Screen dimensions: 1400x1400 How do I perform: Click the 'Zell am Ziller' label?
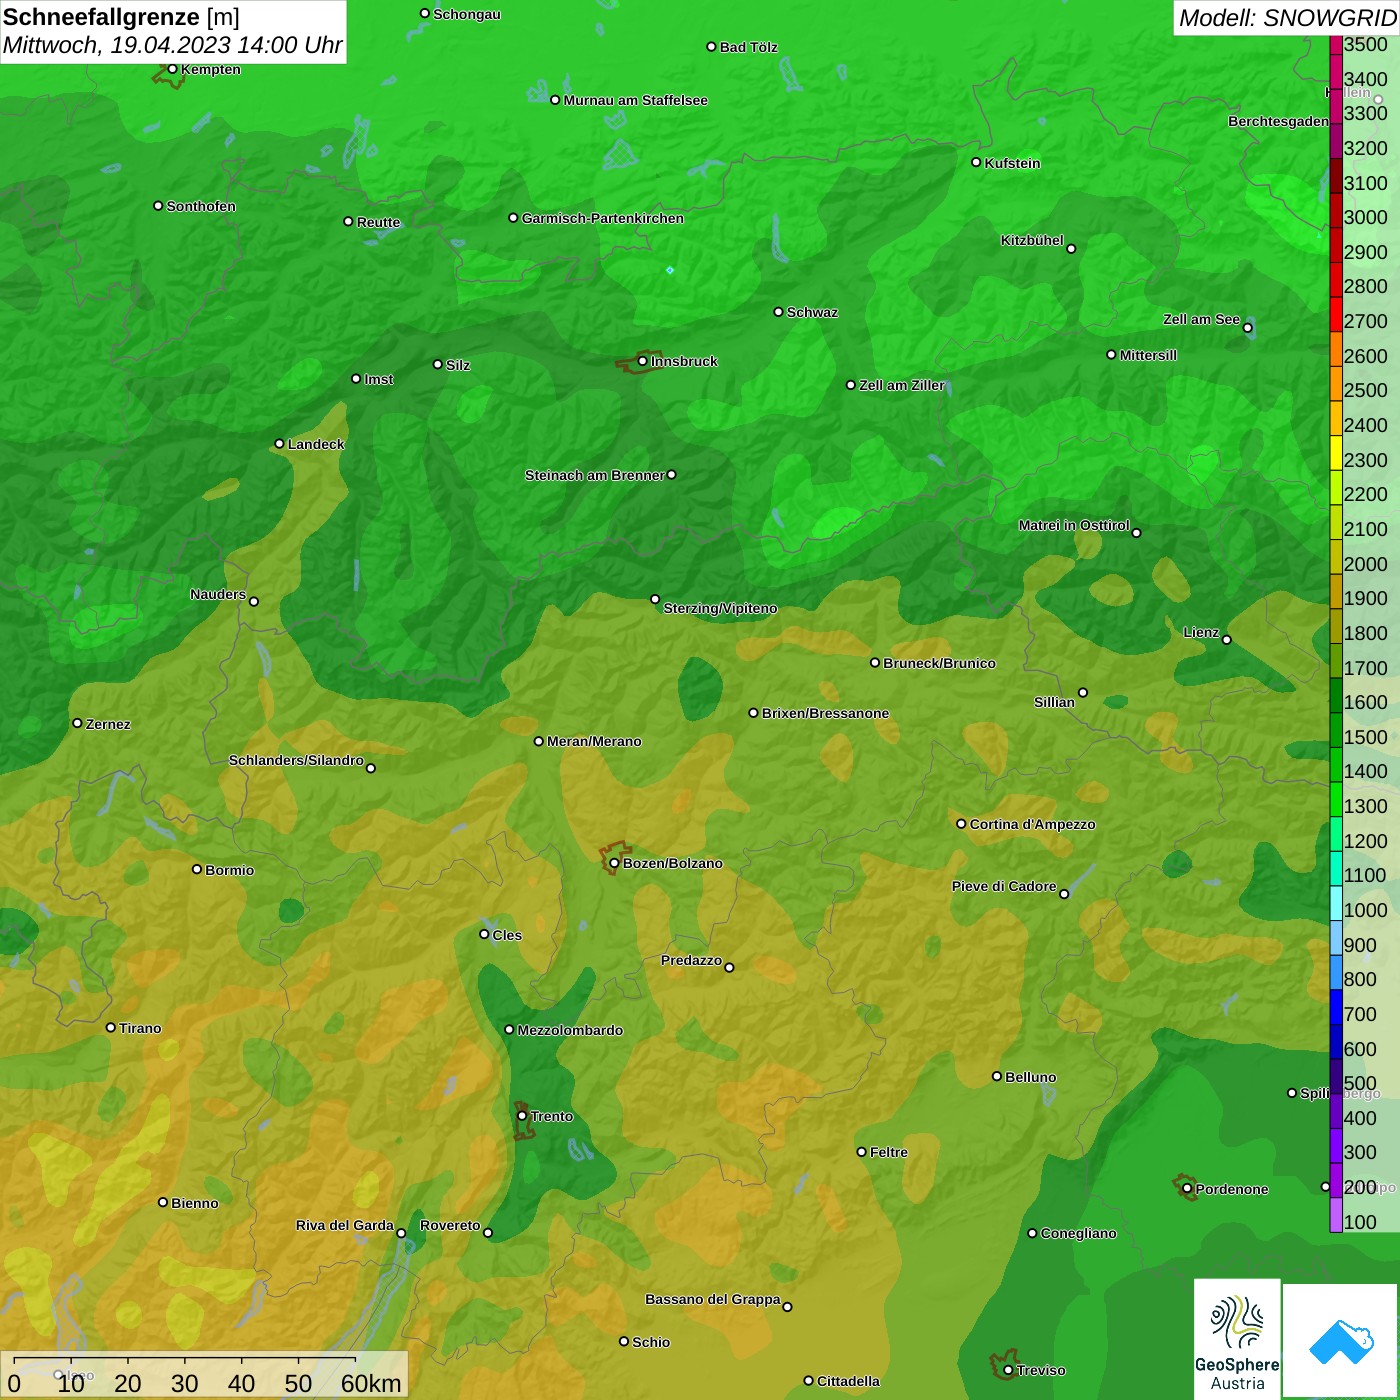point(902,385)
